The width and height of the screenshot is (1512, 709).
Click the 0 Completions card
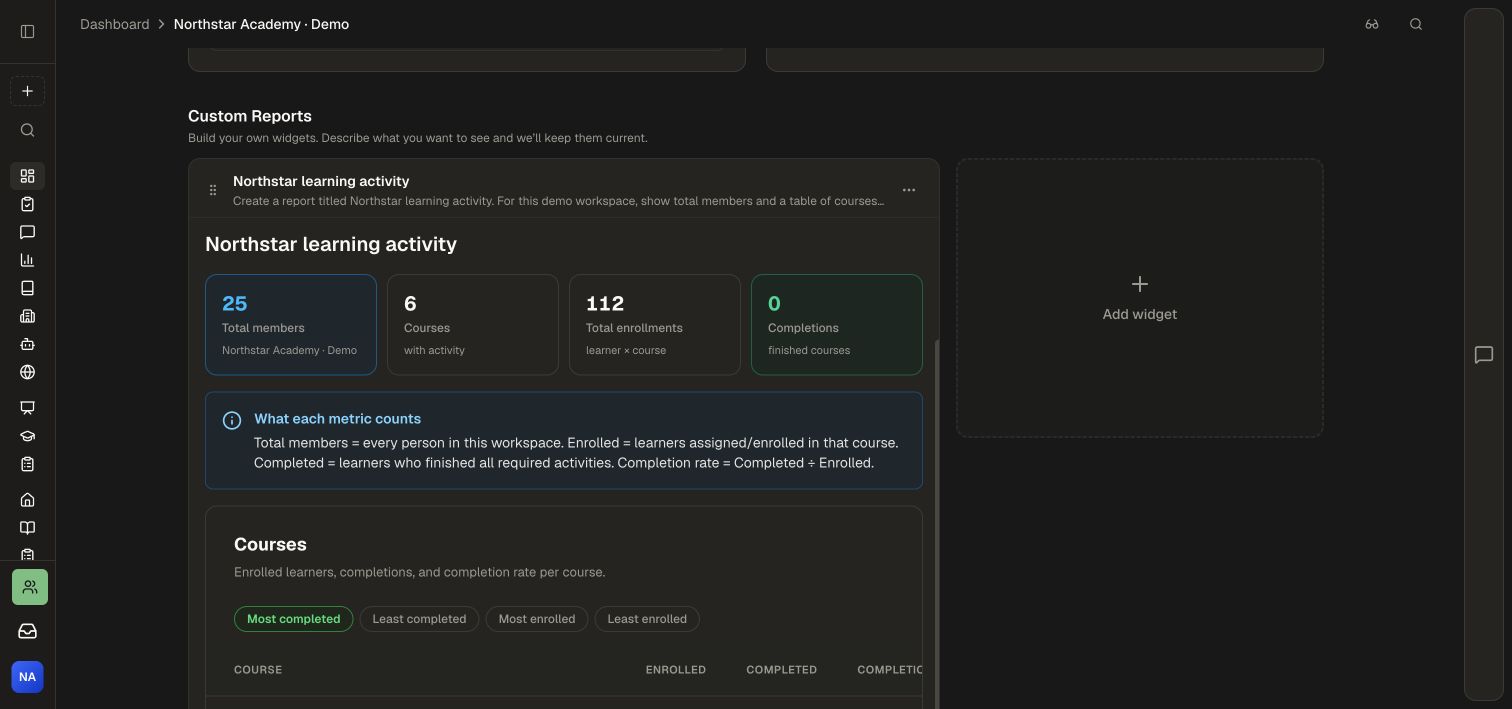coord(837,325)
